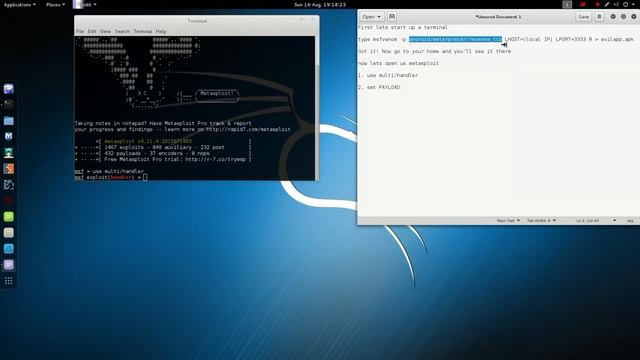Click the Terminal window title bar
Image resolution: width=640 pixels, height=360 pixels.
tap(197, 21)
